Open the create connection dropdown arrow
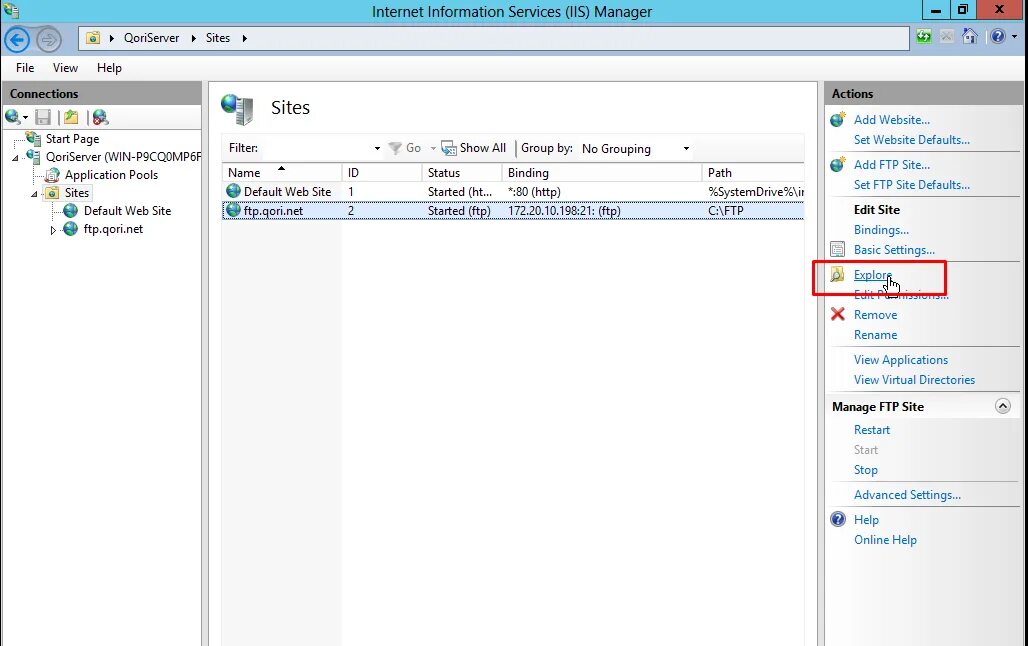 coord(26,118)
